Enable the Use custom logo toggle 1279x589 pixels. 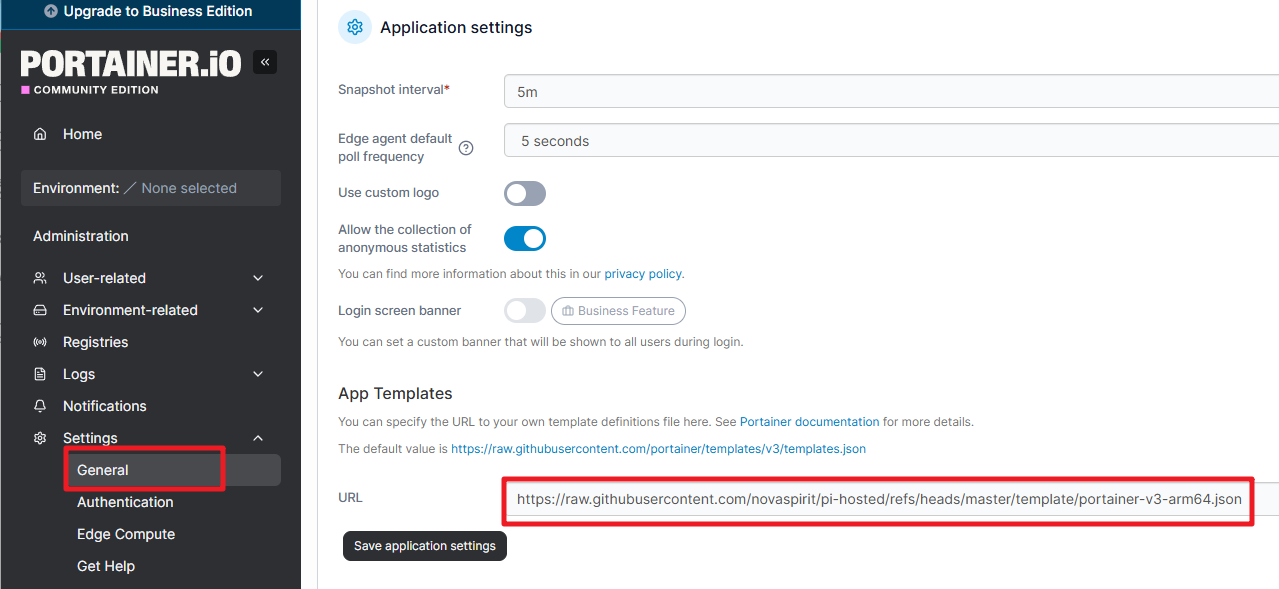click(525, 193)
